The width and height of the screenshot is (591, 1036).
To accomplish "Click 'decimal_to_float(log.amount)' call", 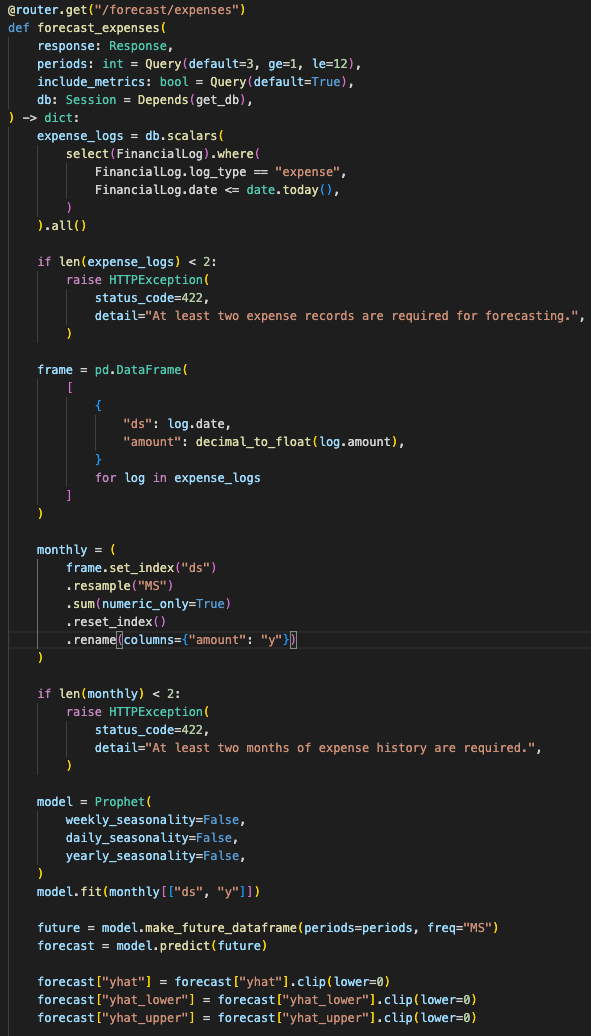I will click(x=296, y=441).
